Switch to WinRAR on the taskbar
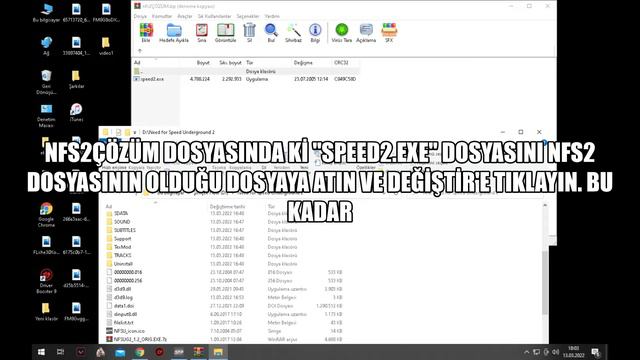This screenshot has height=360, width=640. [x=199, y=352]
